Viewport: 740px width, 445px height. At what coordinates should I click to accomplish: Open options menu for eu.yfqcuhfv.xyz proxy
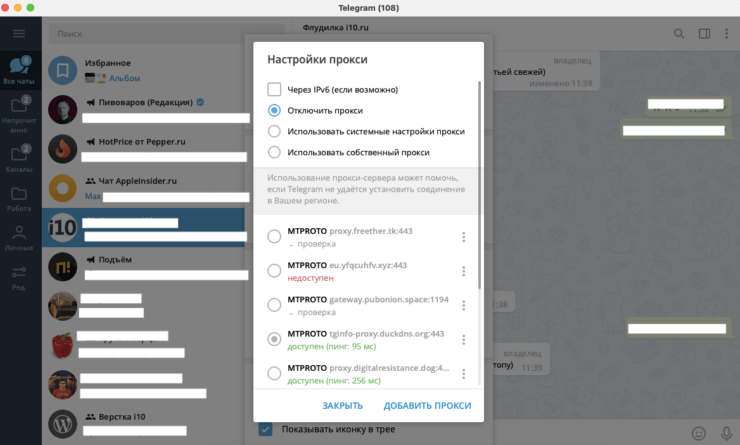(463, 271)
